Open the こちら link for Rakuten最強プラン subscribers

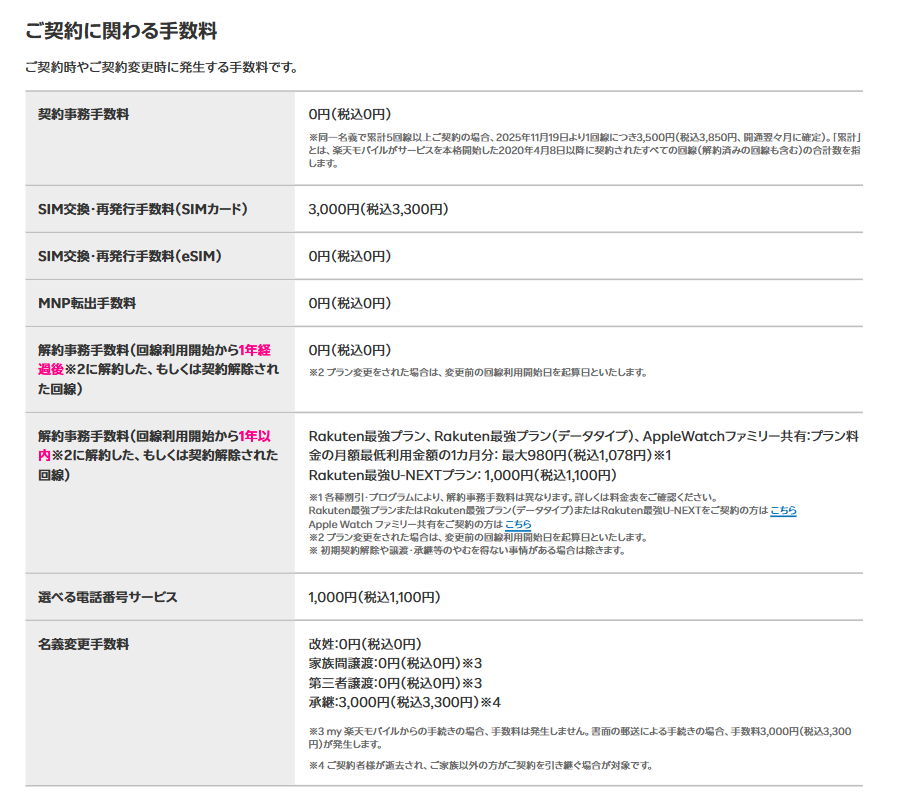click(x=783, y=510)
